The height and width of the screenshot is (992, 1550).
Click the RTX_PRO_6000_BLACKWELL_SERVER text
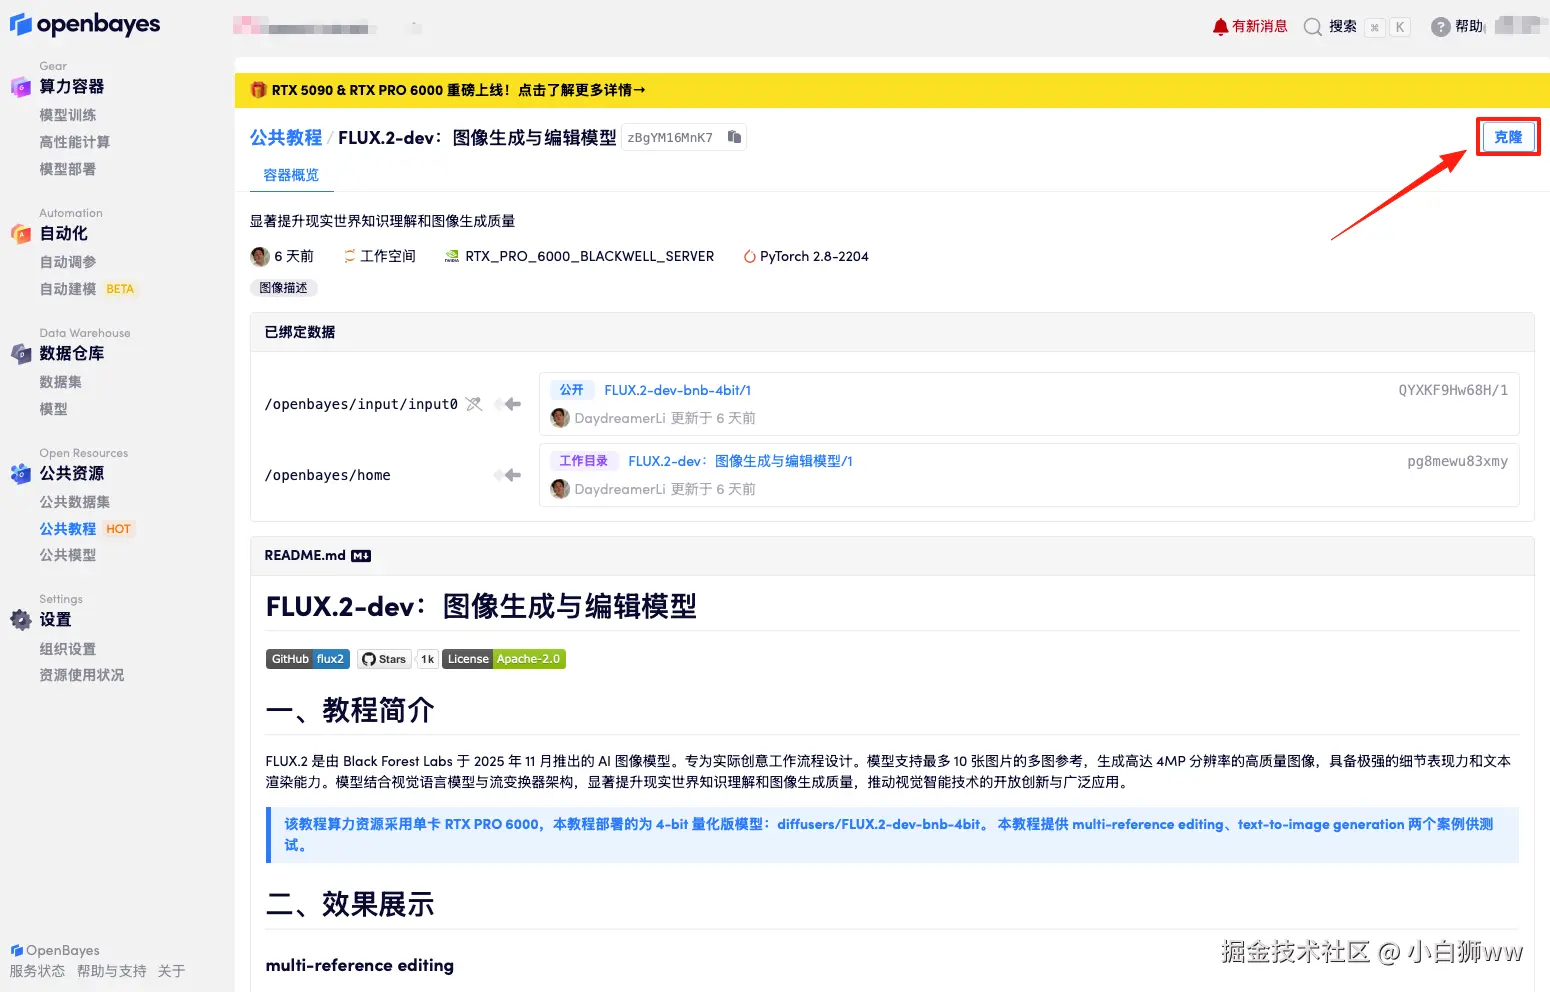coord(590,257)
